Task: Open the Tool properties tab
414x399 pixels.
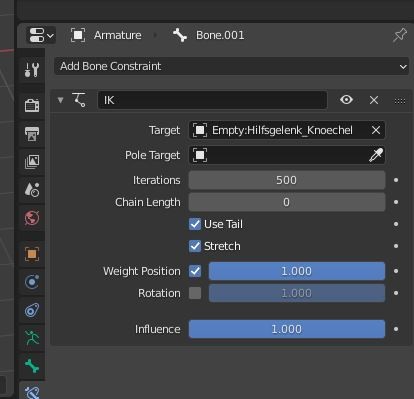Action: pyautogui.click(x=32, y=70)
